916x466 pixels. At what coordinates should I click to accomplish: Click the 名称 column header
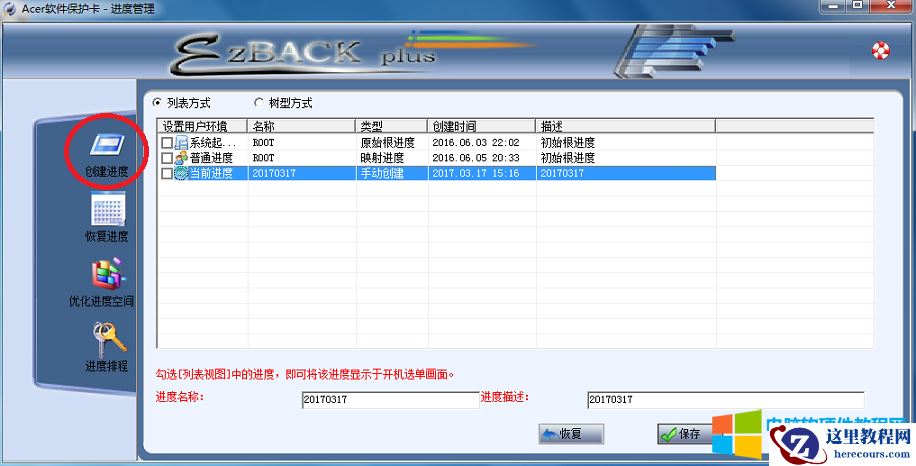302,126
